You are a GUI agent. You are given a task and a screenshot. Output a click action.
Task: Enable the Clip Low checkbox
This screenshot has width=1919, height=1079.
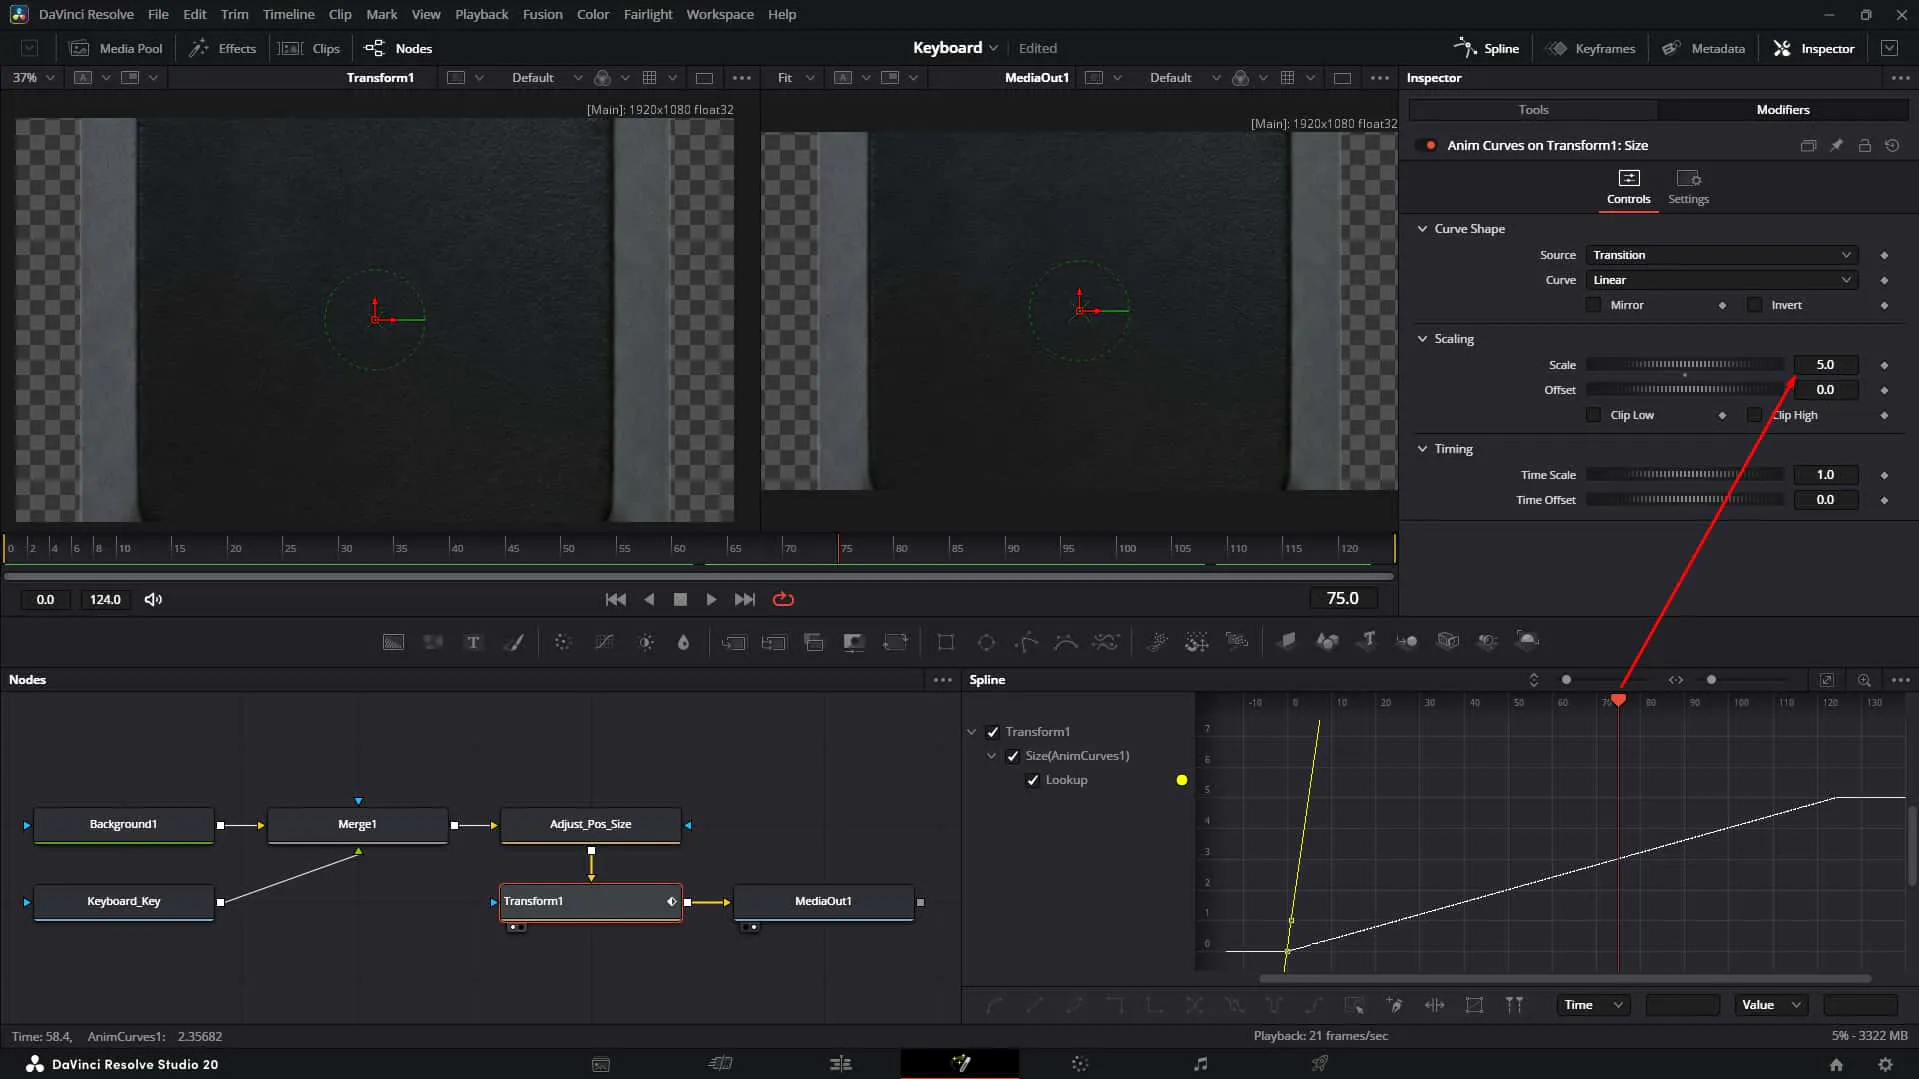1593,415
